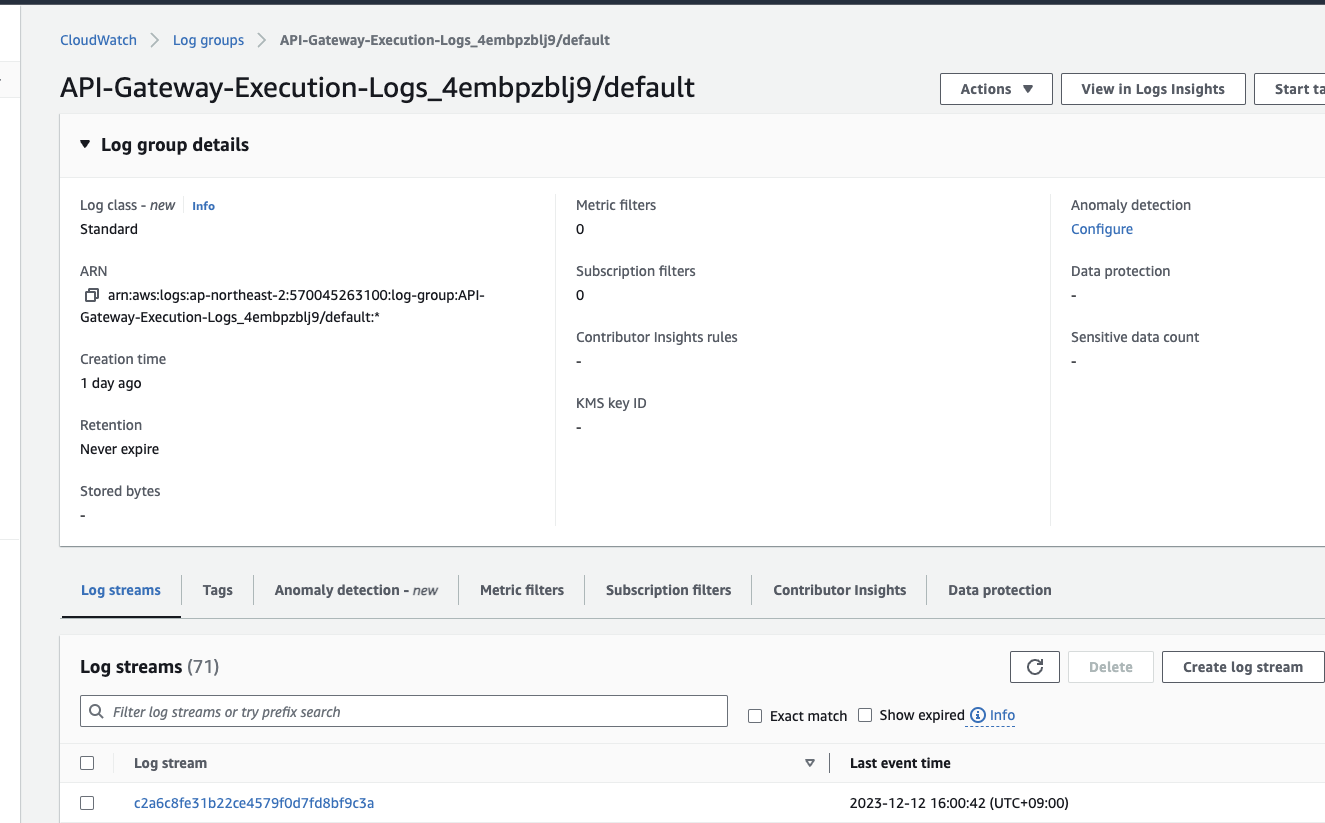Click the Standard log class value

click(x=109, y=229)
